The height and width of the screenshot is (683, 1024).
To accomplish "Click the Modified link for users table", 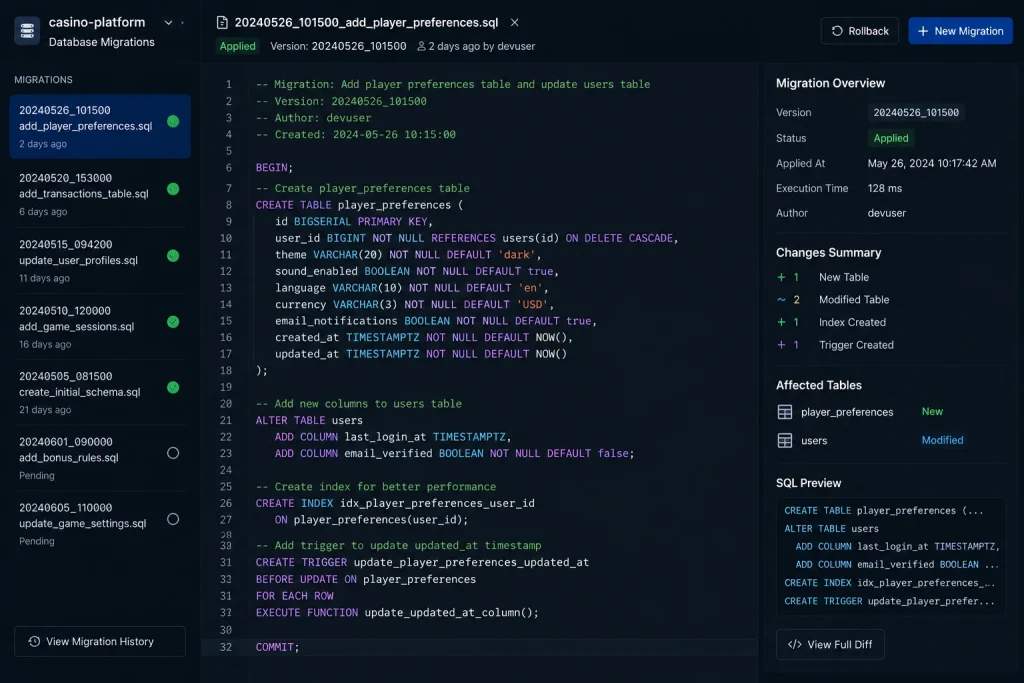I will click(942, 441).
